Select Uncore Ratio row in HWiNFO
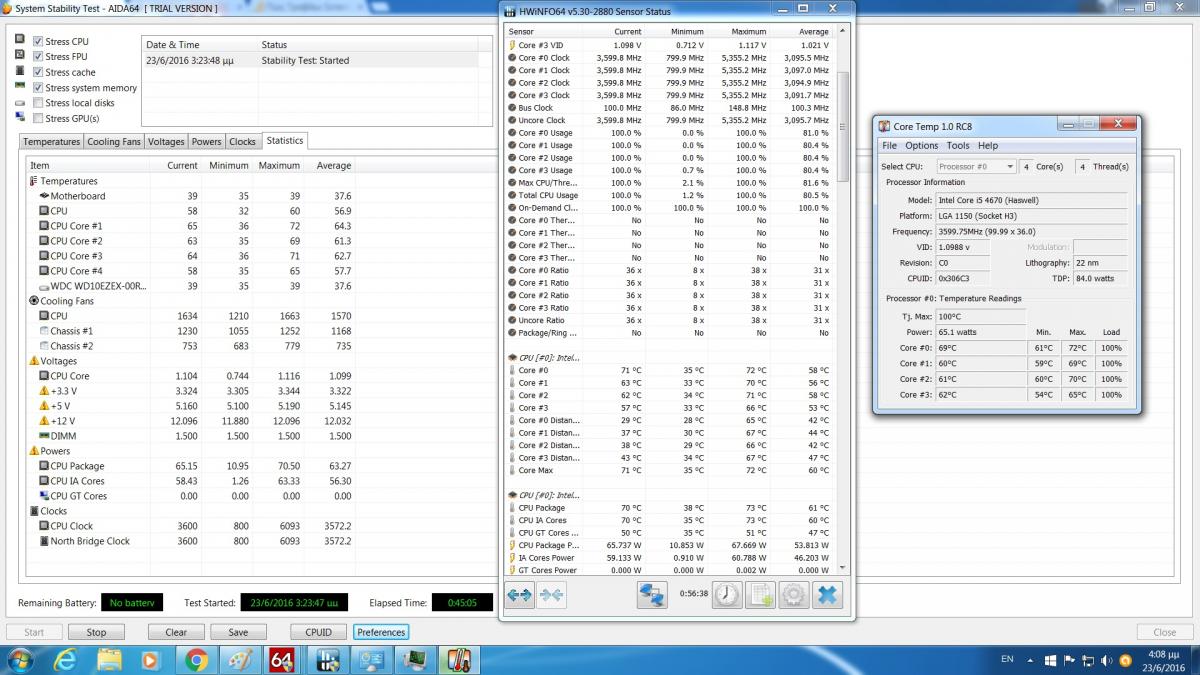Screen dimensions: 1200x675 point(669,320)
